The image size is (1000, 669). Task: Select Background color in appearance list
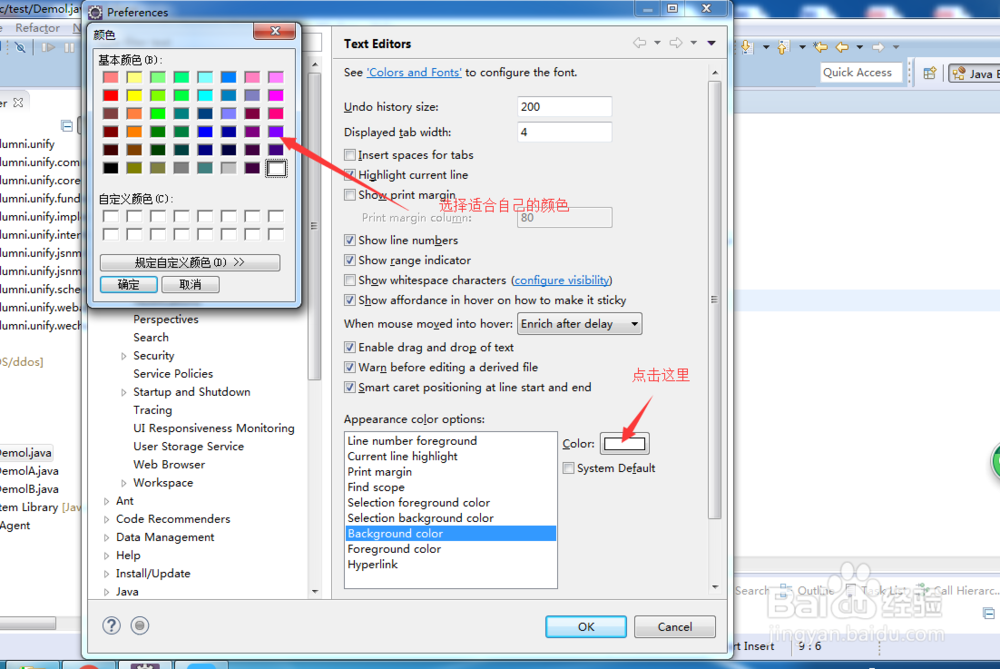pyautogui.click(x=450, y=534)
